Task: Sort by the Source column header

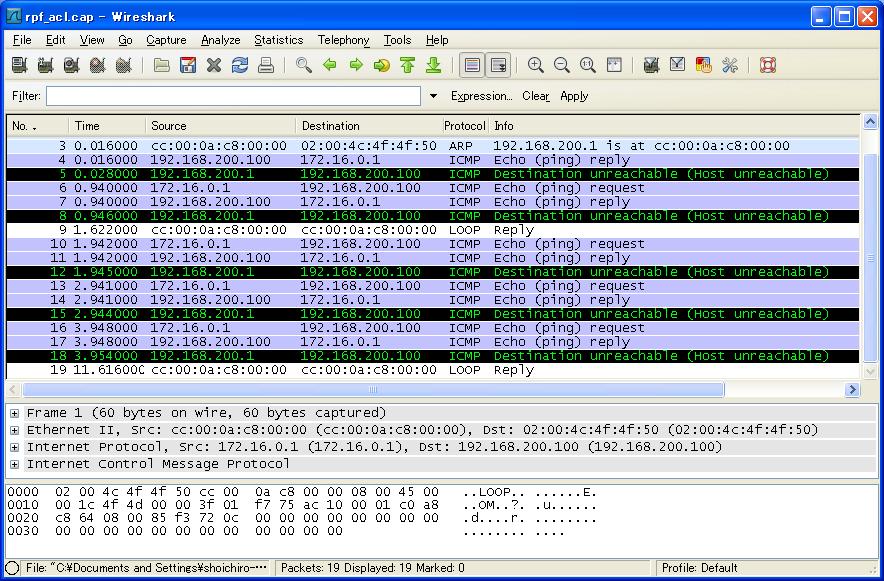Action: pyautogui.click(x=220, y=126)
